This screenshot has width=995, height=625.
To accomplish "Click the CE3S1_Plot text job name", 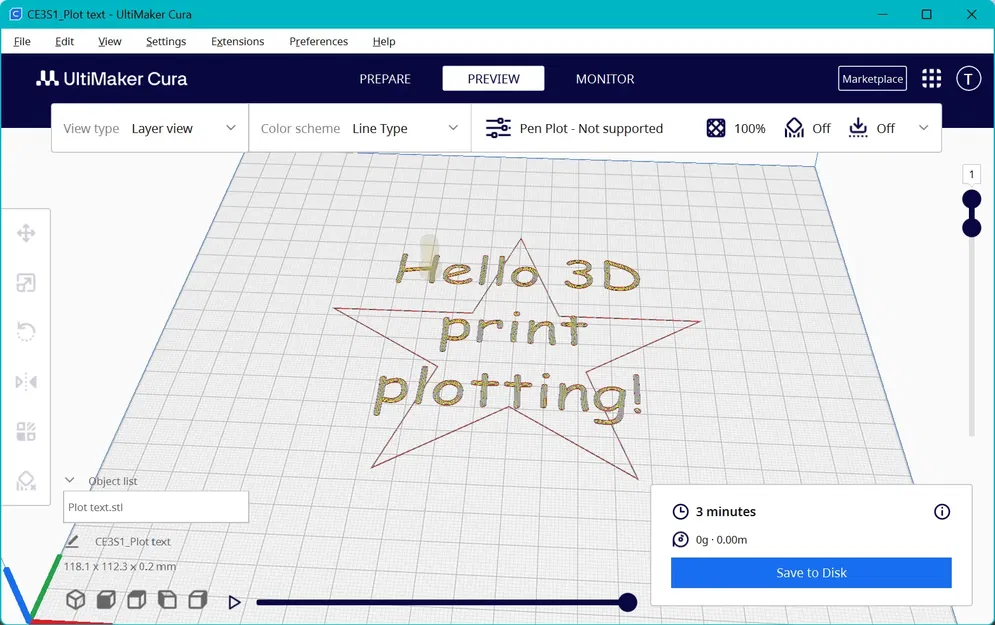I will point(133,541).
